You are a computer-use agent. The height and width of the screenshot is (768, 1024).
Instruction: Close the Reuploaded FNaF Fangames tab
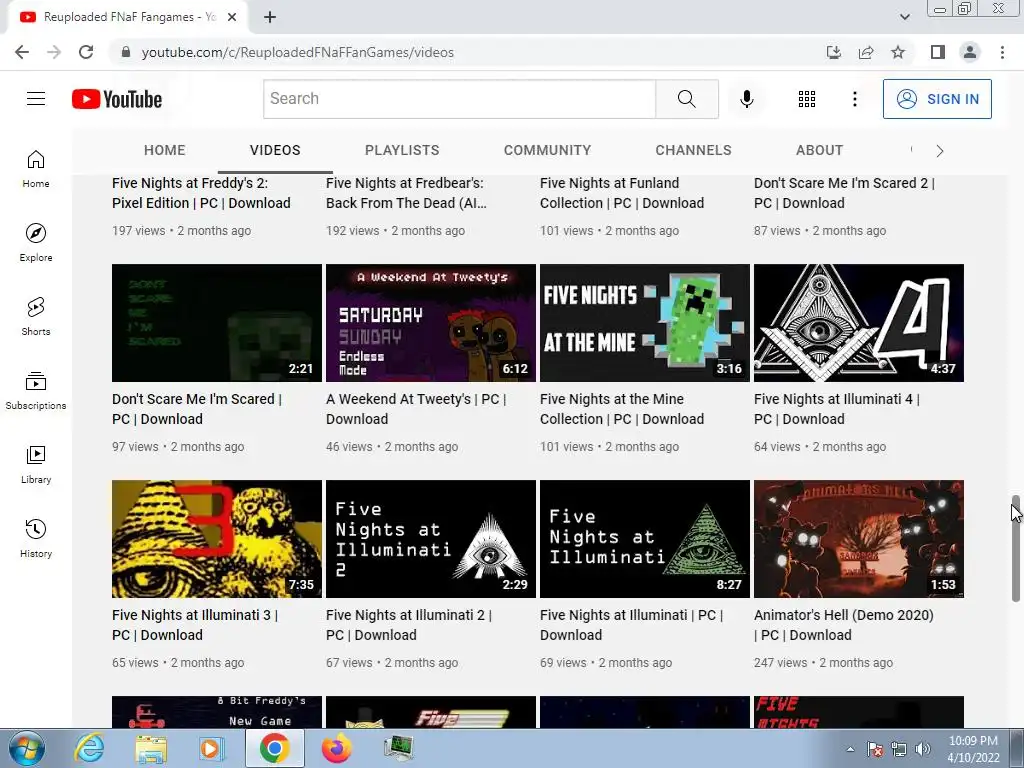pyautogui.click(x=232, y=18)
